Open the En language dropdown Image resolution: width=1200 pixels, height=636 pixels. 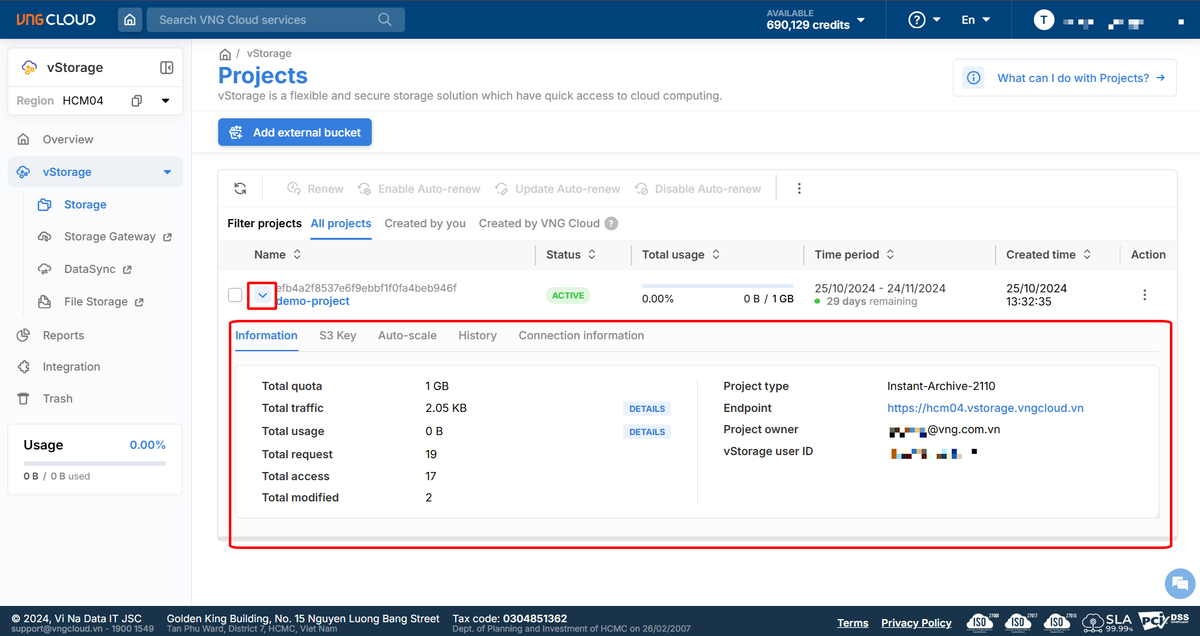[975, 20]
